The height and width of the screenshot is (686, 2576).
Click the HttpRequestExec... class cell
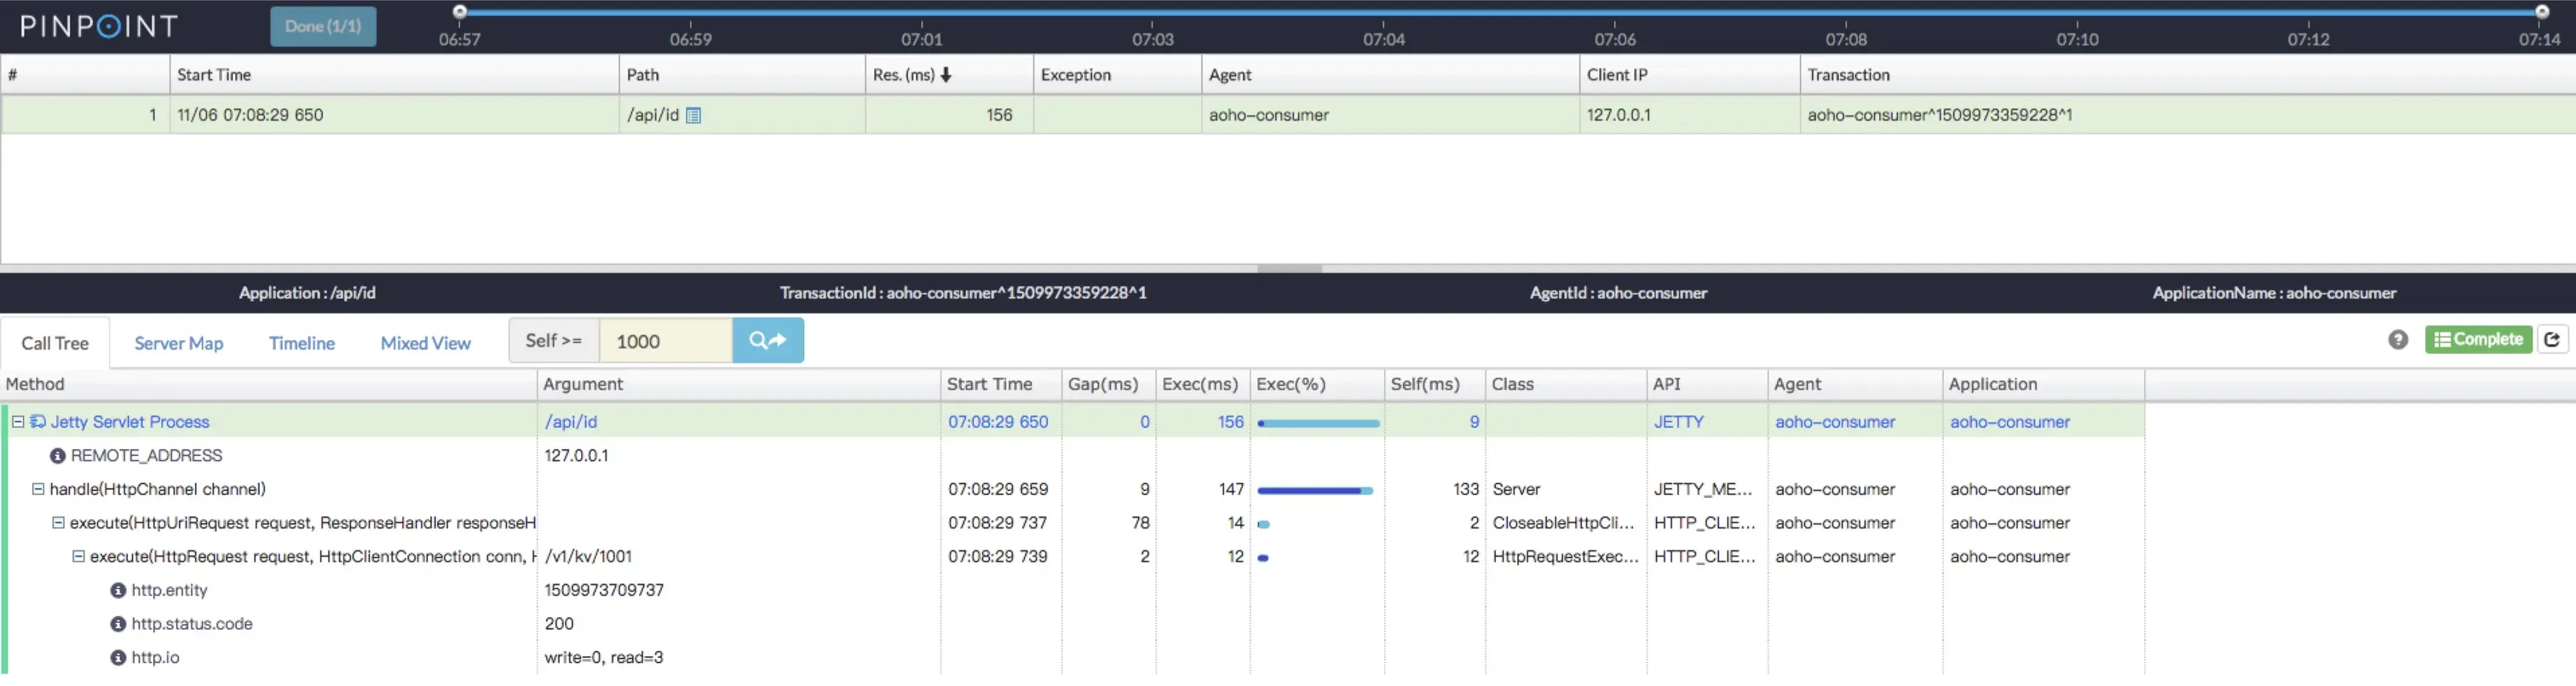1565,556
